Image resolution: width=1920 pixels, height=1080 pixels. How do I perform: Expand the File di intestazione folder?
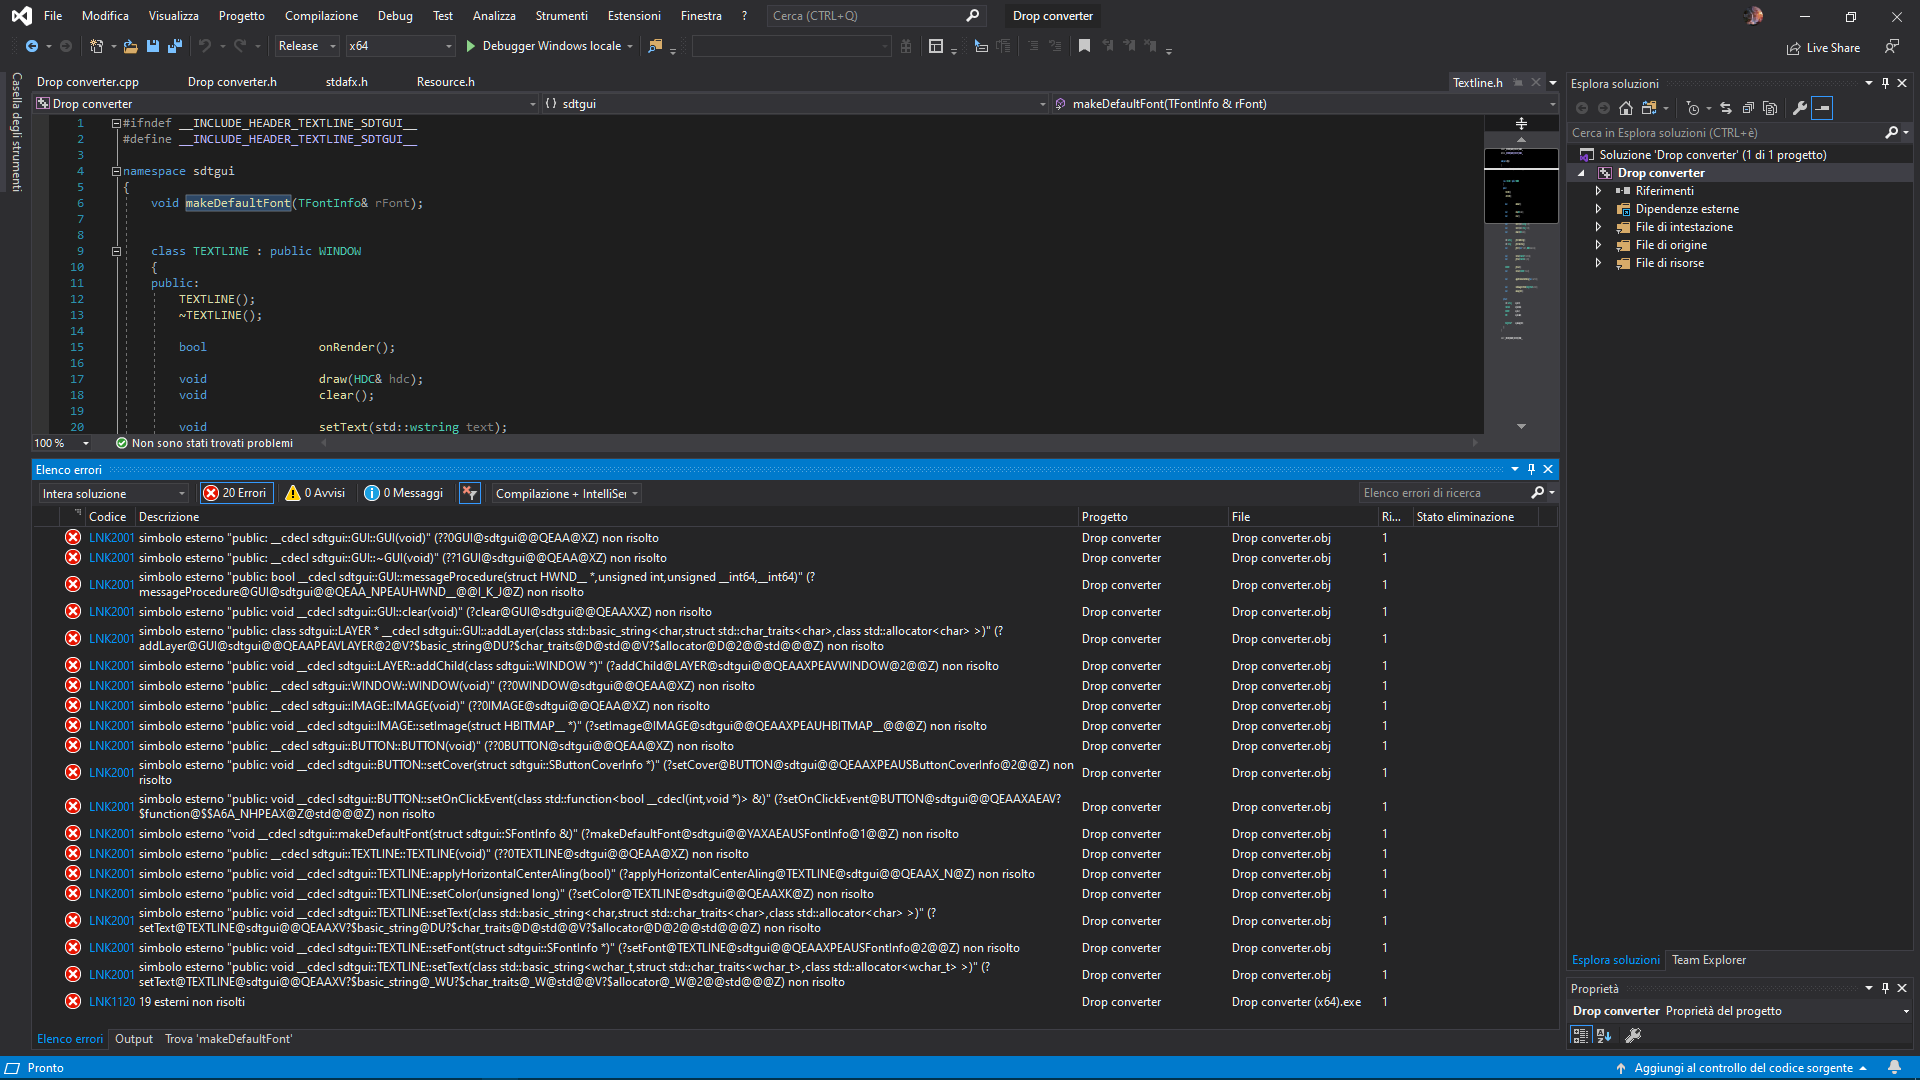point(1598,227)
